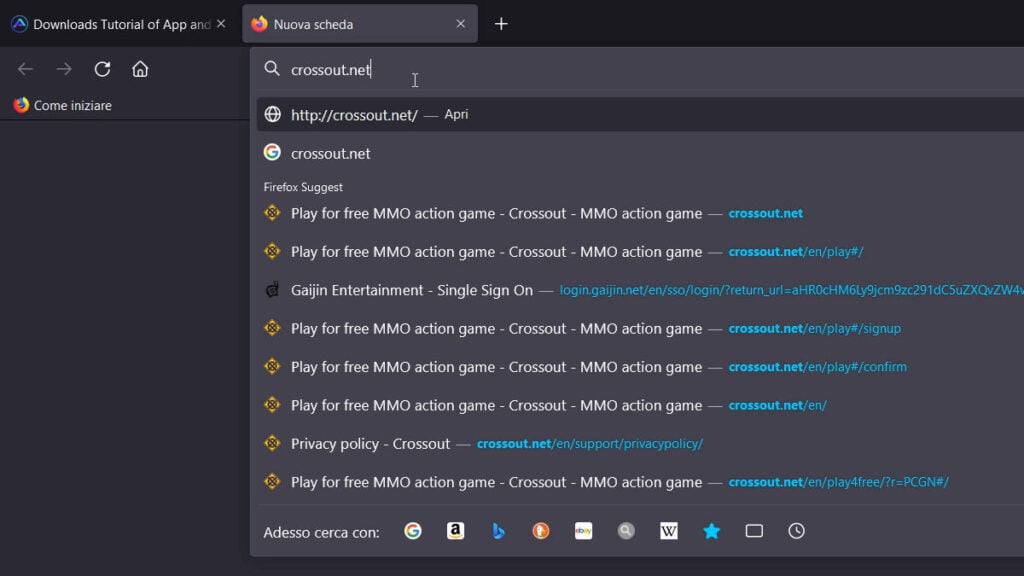Select the Google search suggestion for crossout.net
The height and width of the screenshot is (576, 1024).
click(x=331, y=153)
